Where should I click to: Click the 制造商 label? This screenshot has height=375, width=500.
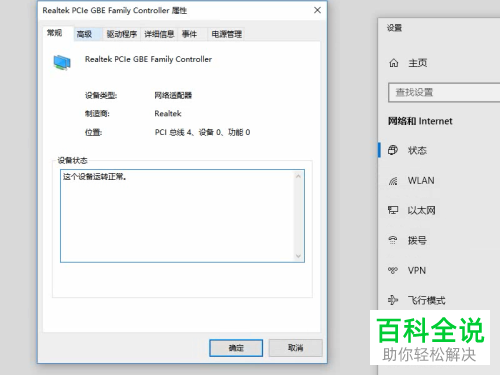(x=97, y=114)
